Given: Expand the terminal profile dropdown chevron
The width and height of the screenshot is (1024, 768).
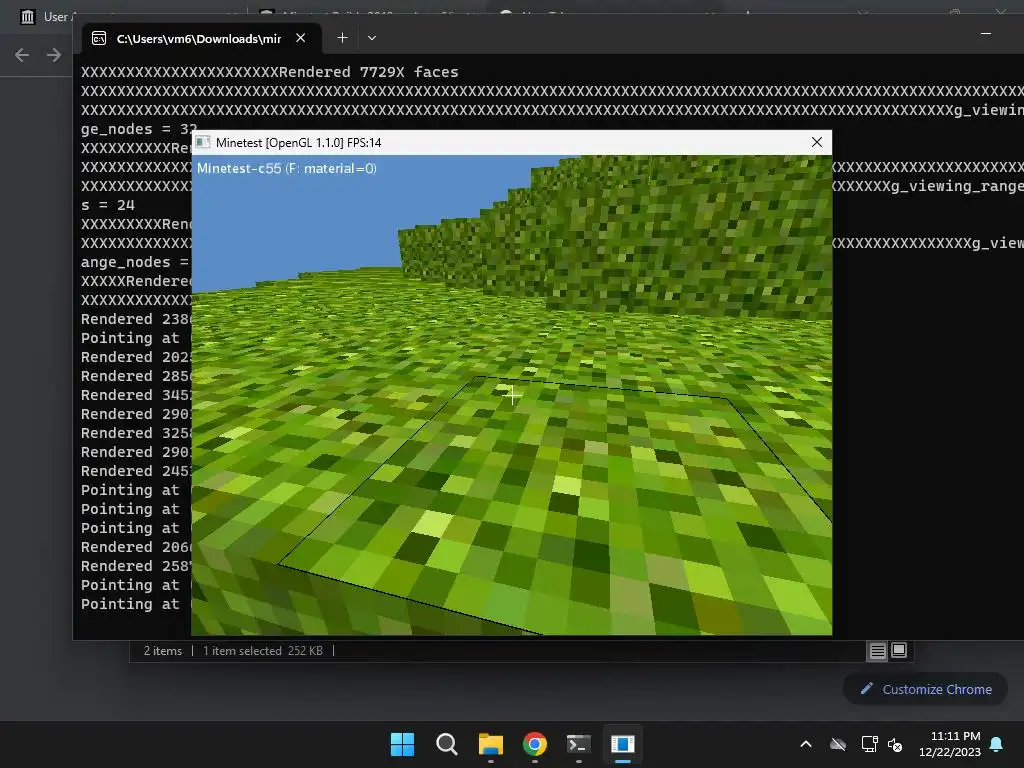Looking at the screenshot, I should tap(372, 38).
